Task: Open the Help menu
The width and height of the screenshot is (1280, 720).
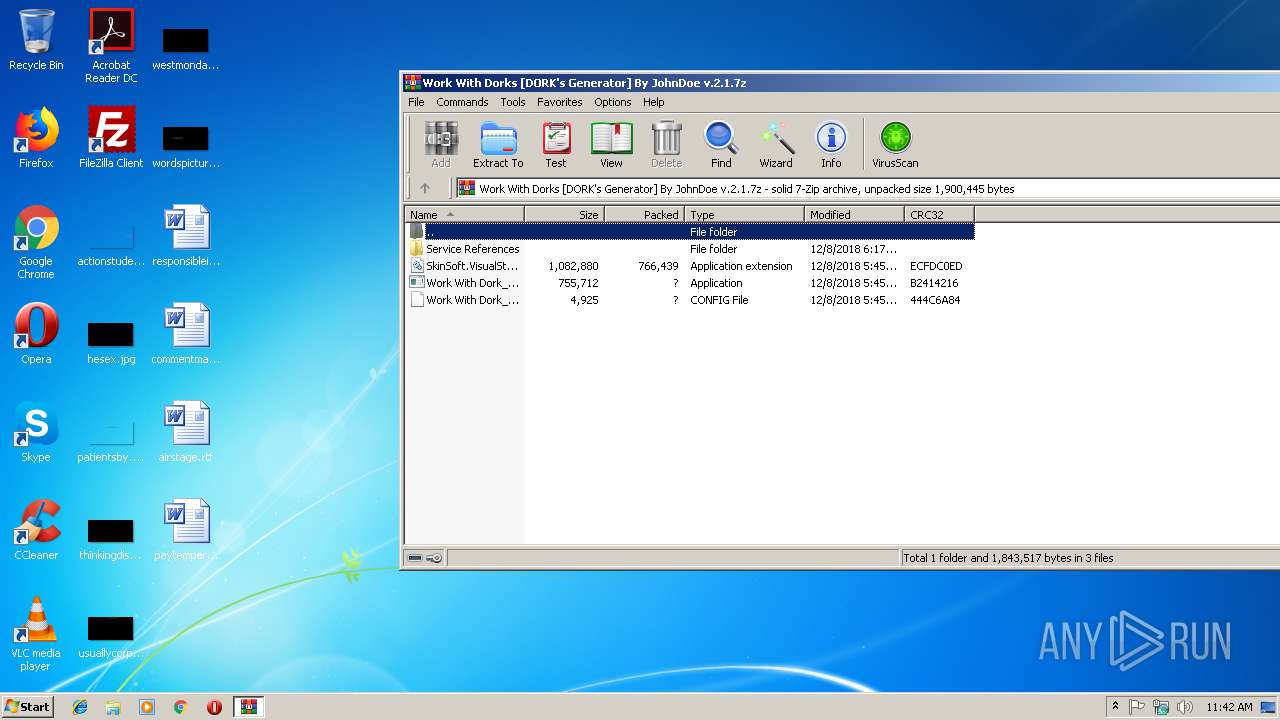Action: [654, 102]
